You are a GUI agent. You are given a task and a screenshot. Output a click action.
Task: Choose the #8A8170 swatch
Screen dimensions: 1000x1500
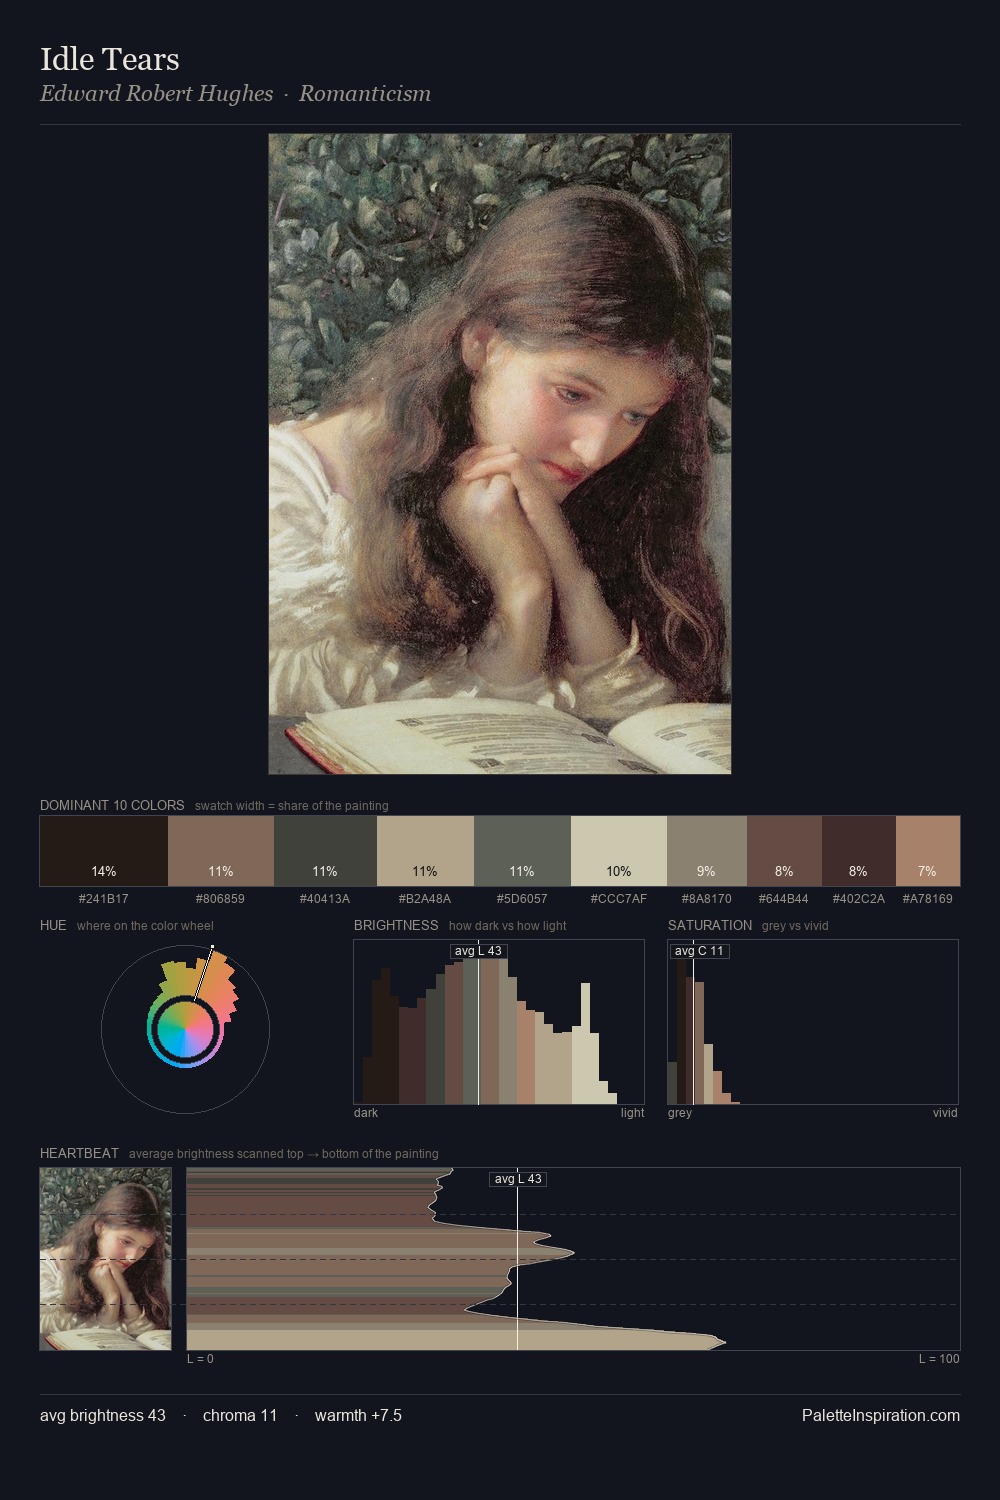click(707, 851)
